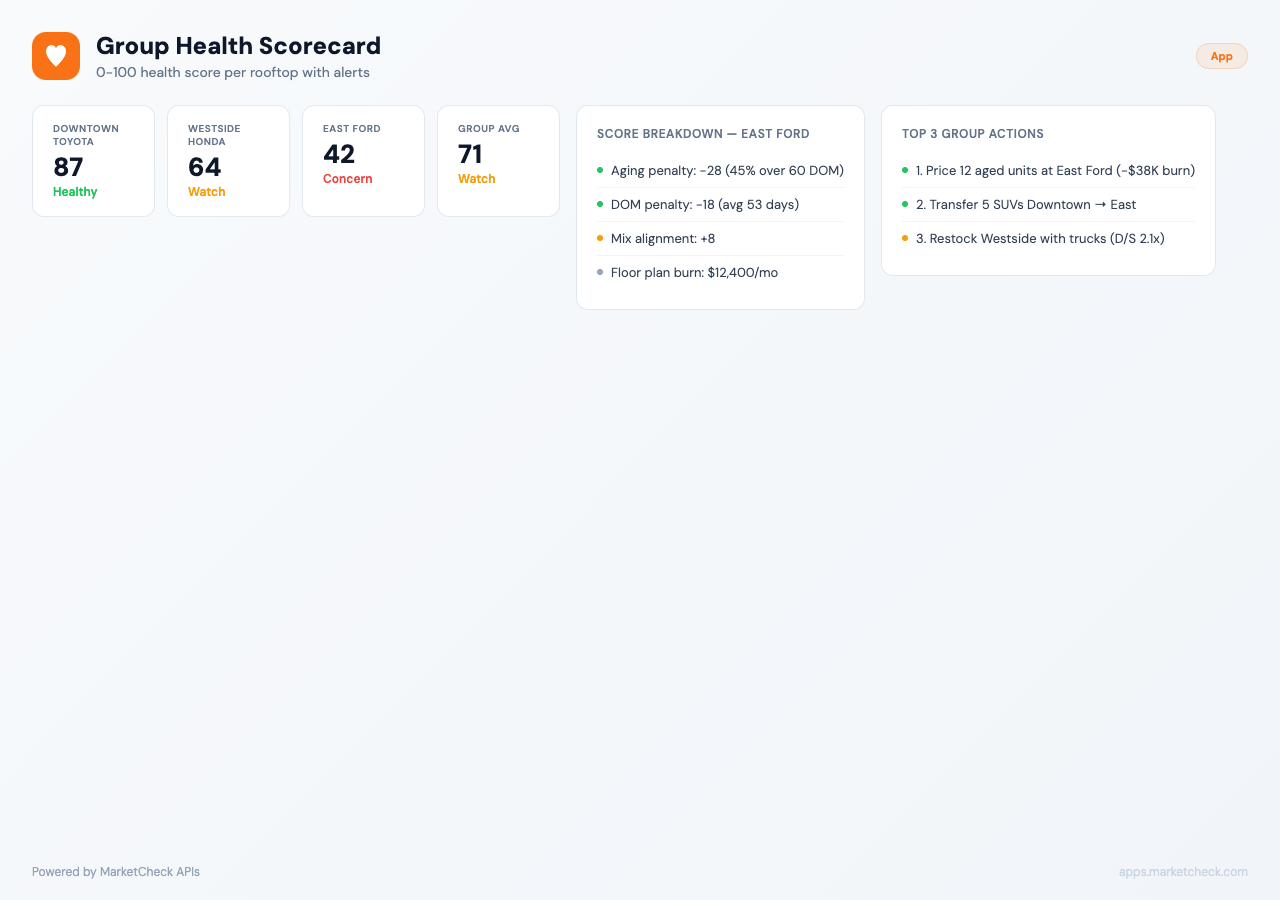This screenshot has width=1280, height=900.
Task: Click the Concern status label
Action: (x=348, y=179)
